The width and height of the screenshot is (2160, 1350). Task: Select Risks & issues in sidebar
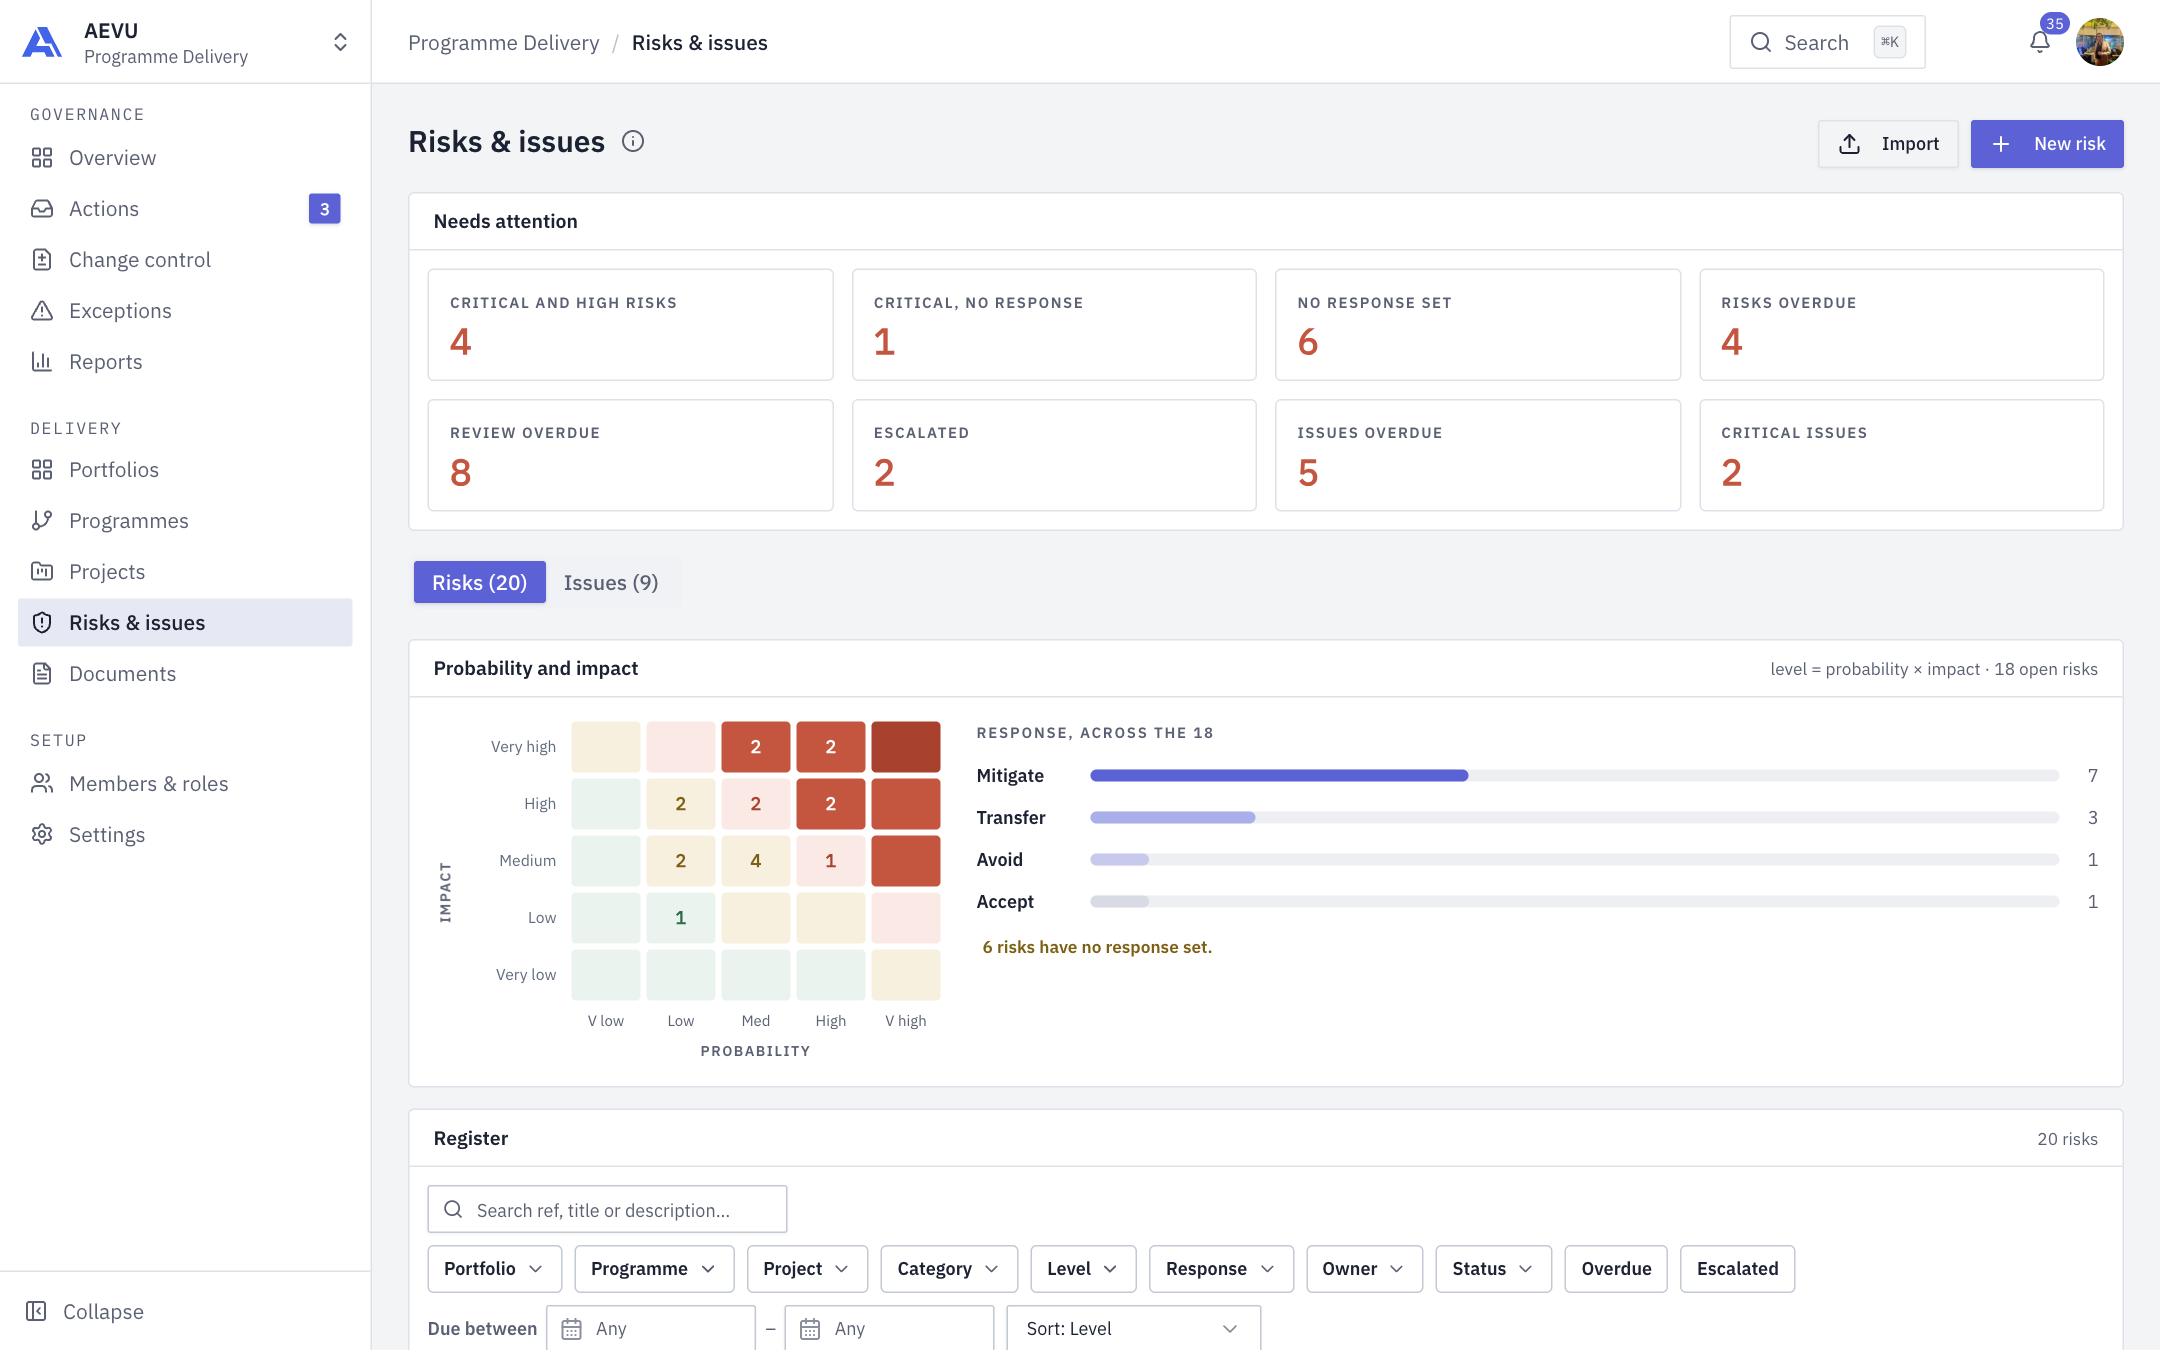(185, 623)
